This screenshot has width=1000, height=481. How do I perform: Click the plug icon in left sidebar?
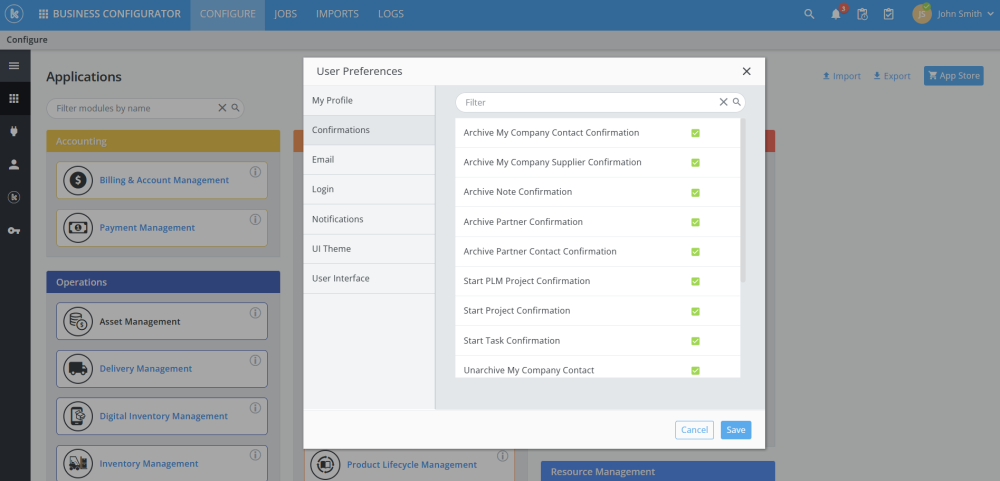tap(14, 131)
